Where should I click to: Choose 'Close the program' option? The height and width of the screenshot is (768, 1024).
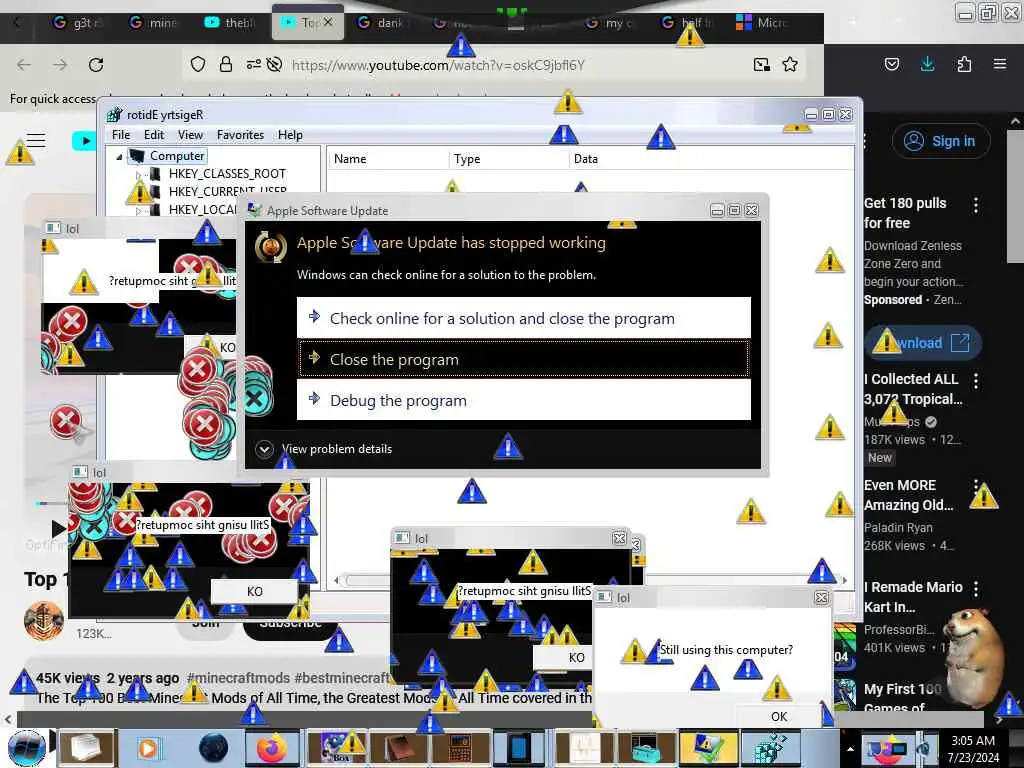point(524,359)
